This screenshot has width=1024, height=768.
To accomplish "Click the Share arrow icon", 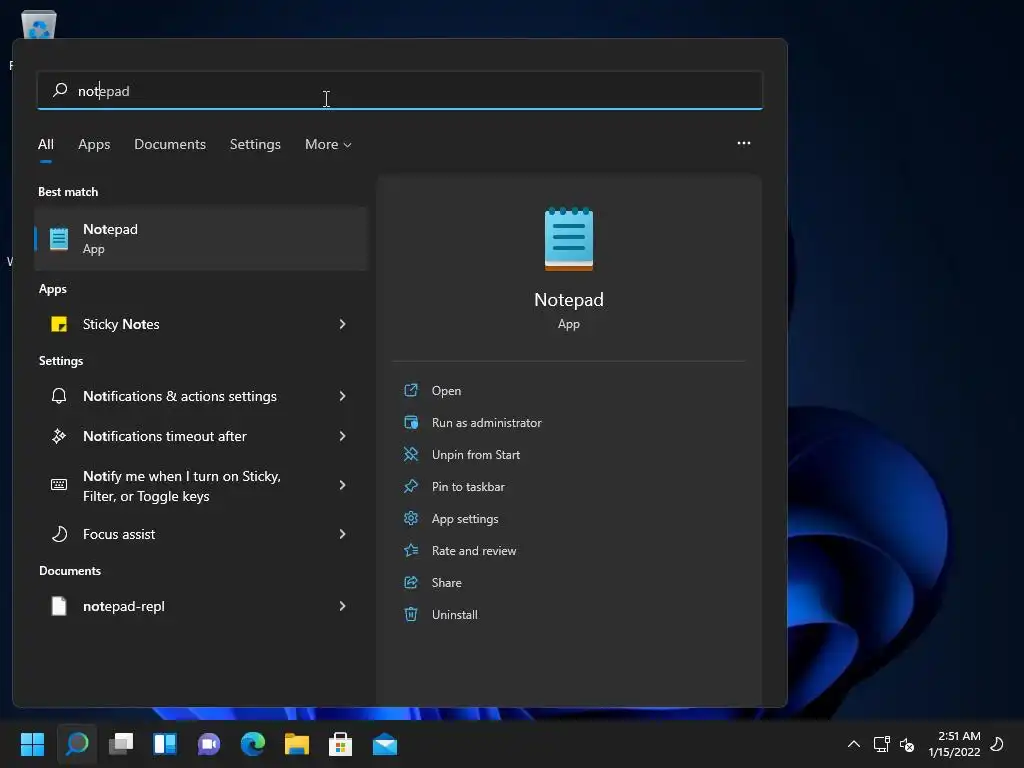I will tap(411, 583).
